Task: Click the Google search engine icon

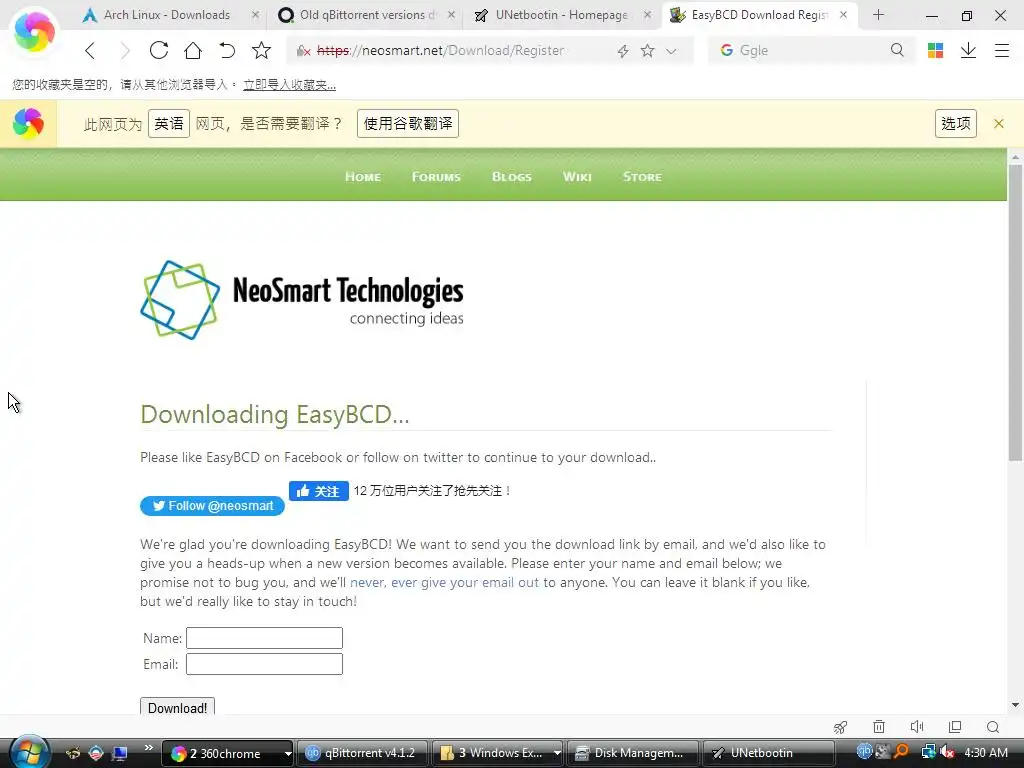Action: tap(726, 50)
